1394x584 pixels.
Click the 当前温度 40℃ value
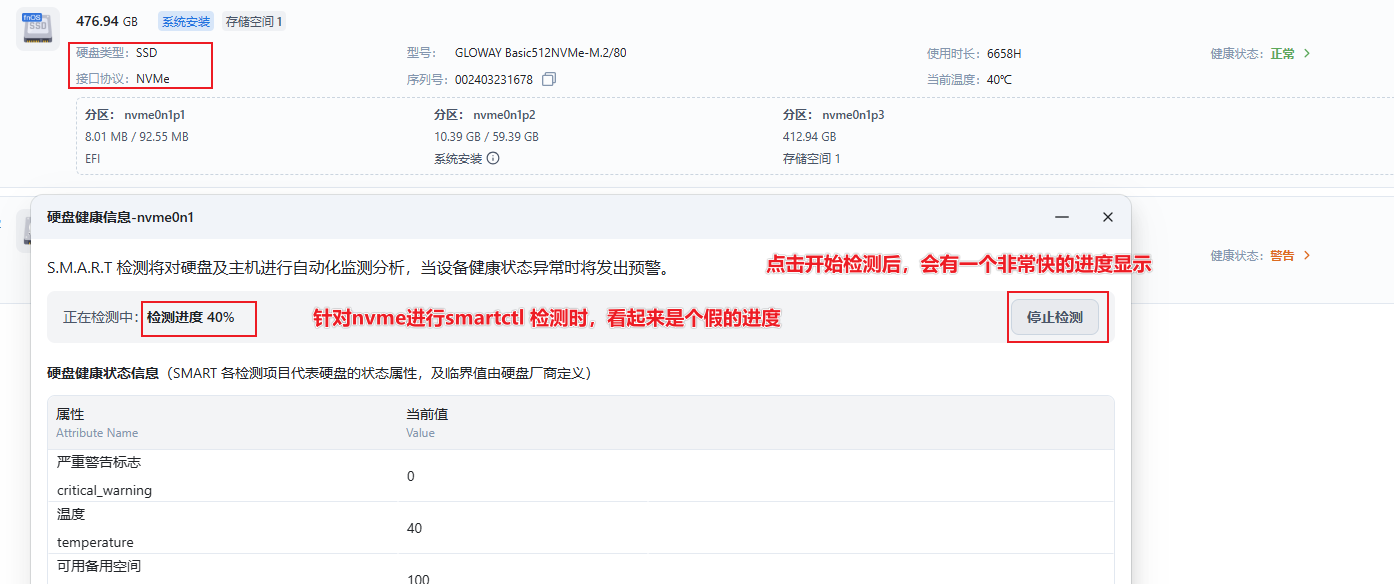point(999,79)
